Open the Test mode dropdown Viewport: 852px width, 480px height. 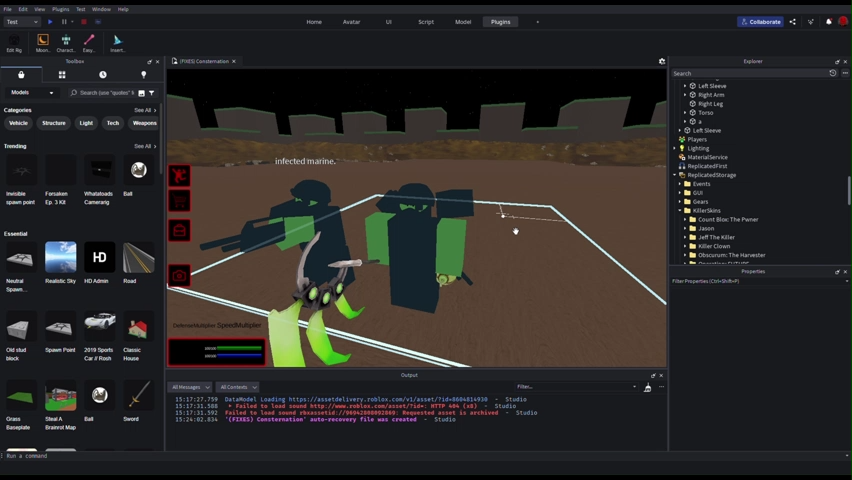coord(22,22)
